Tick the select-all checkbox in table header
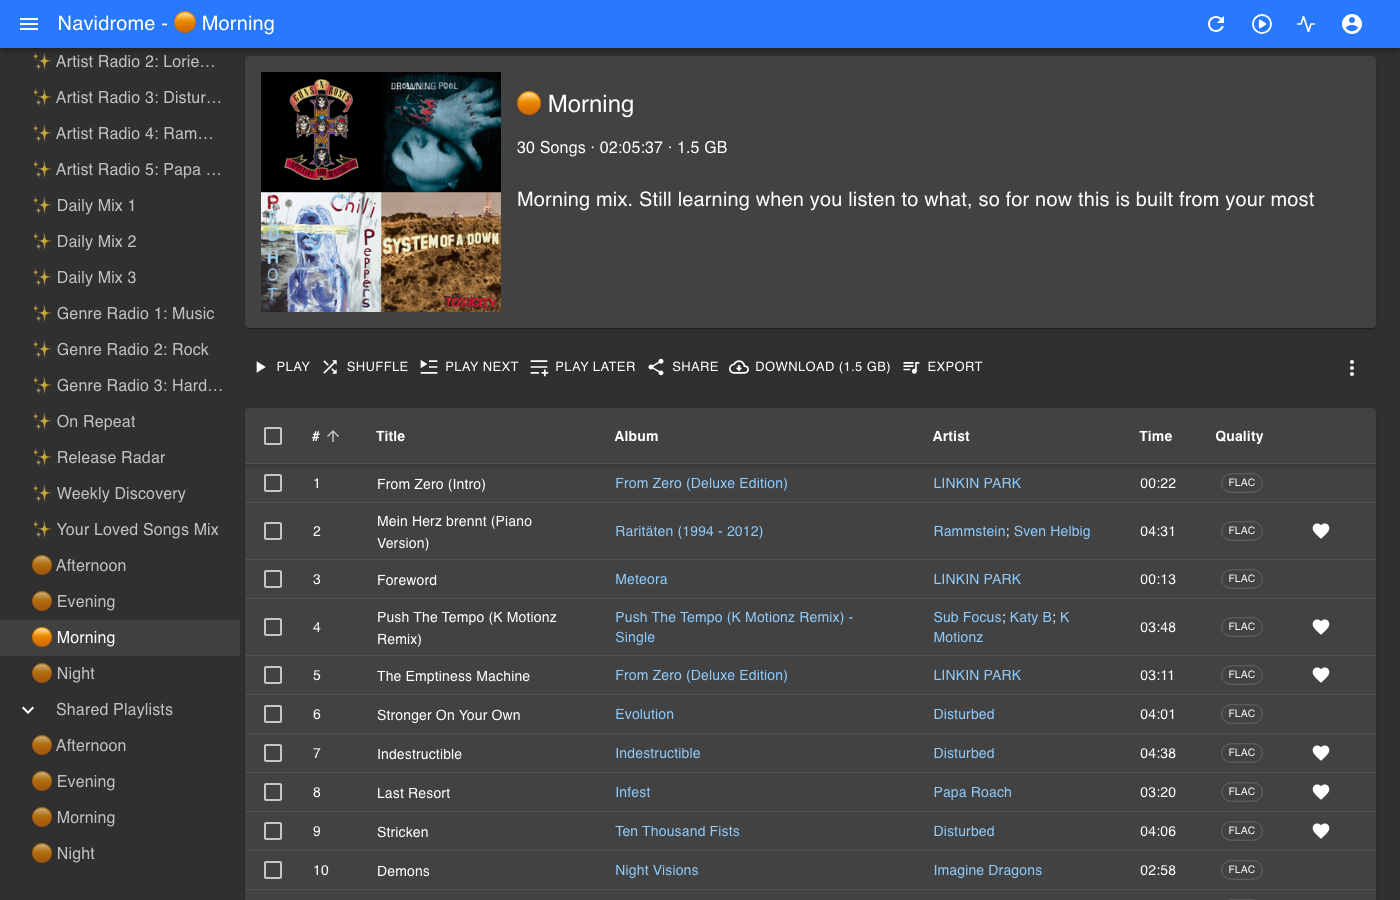This screenshot has height=900, width=1400. click(x=273, y=436)
